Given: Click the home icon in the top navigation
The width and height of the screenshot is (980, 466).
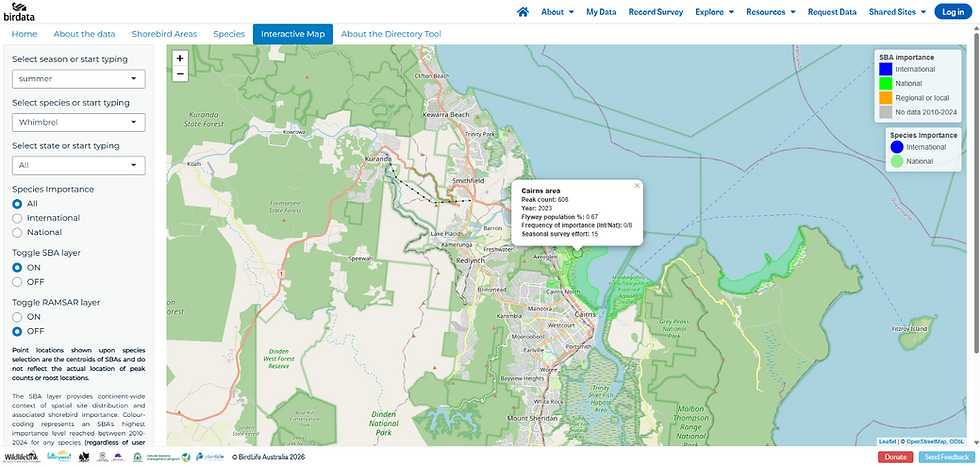Looking at the screenshot, I should [x=523, y=11].
